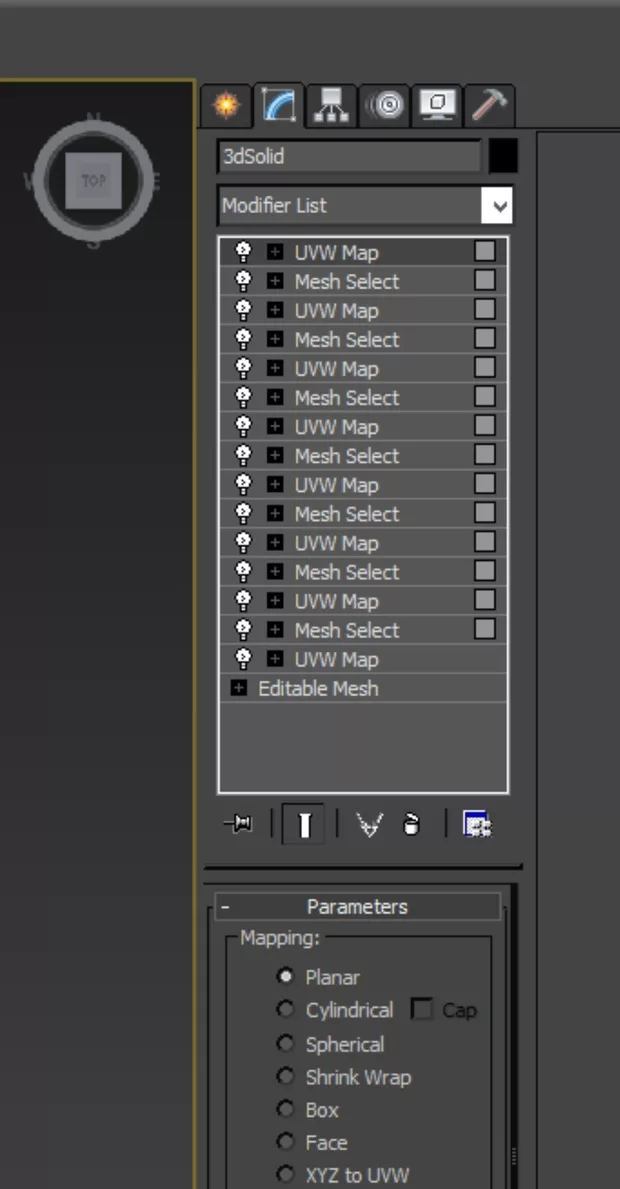Select the topmost Mesh Select modifier
The image size is (620, 1189).
coord(346,282)
